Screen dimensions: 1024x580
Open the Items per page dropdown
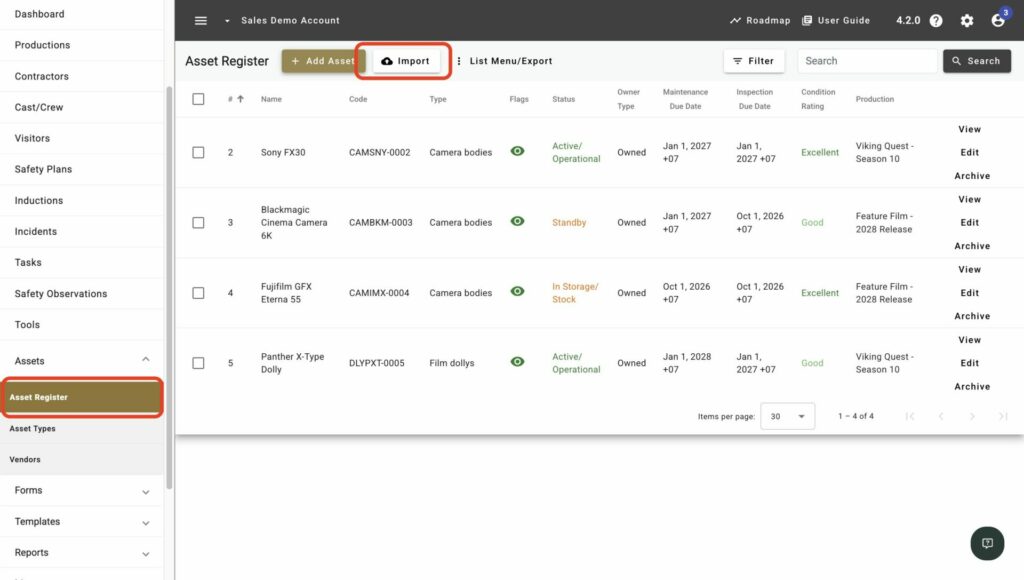click(788, 416)
